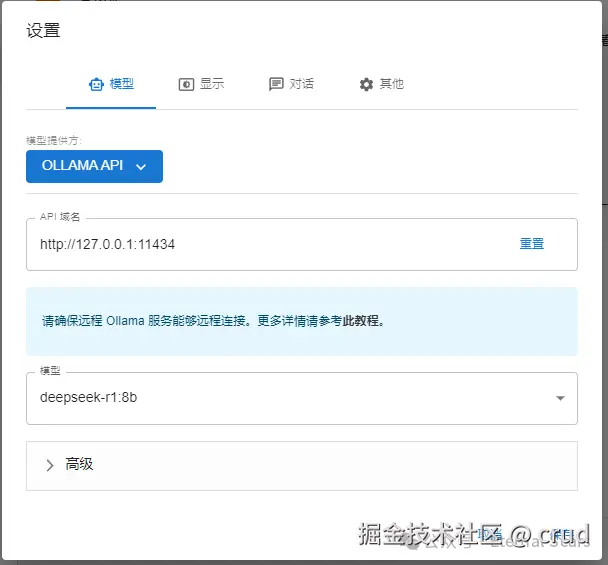Open the 此教程 tutorial link
This screenshot has height=565, width=608.
tap(360, 321)
